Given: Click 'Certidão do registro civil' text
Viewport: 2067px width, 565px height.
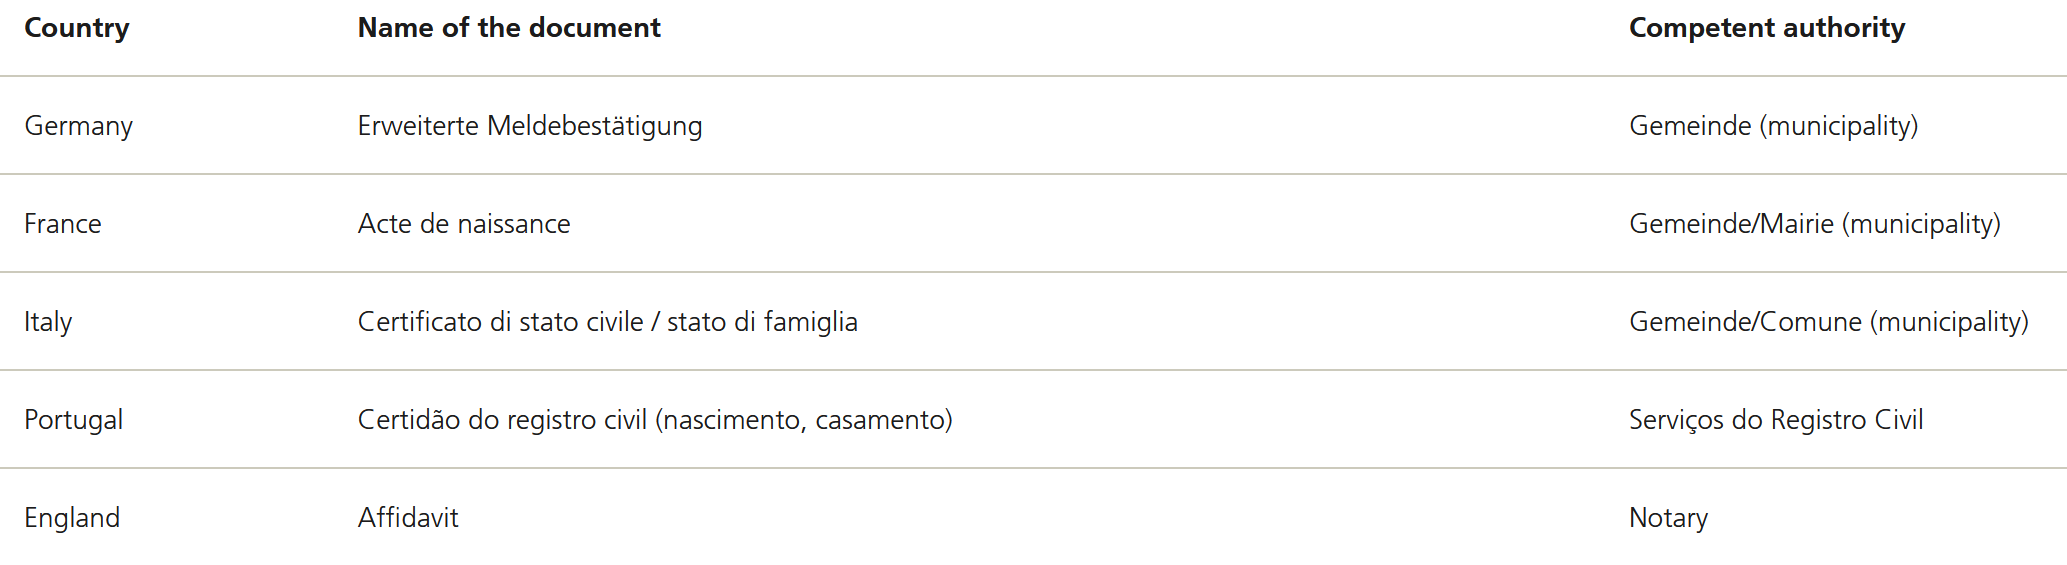Looking at the screenshot, I should click(502, 420).
